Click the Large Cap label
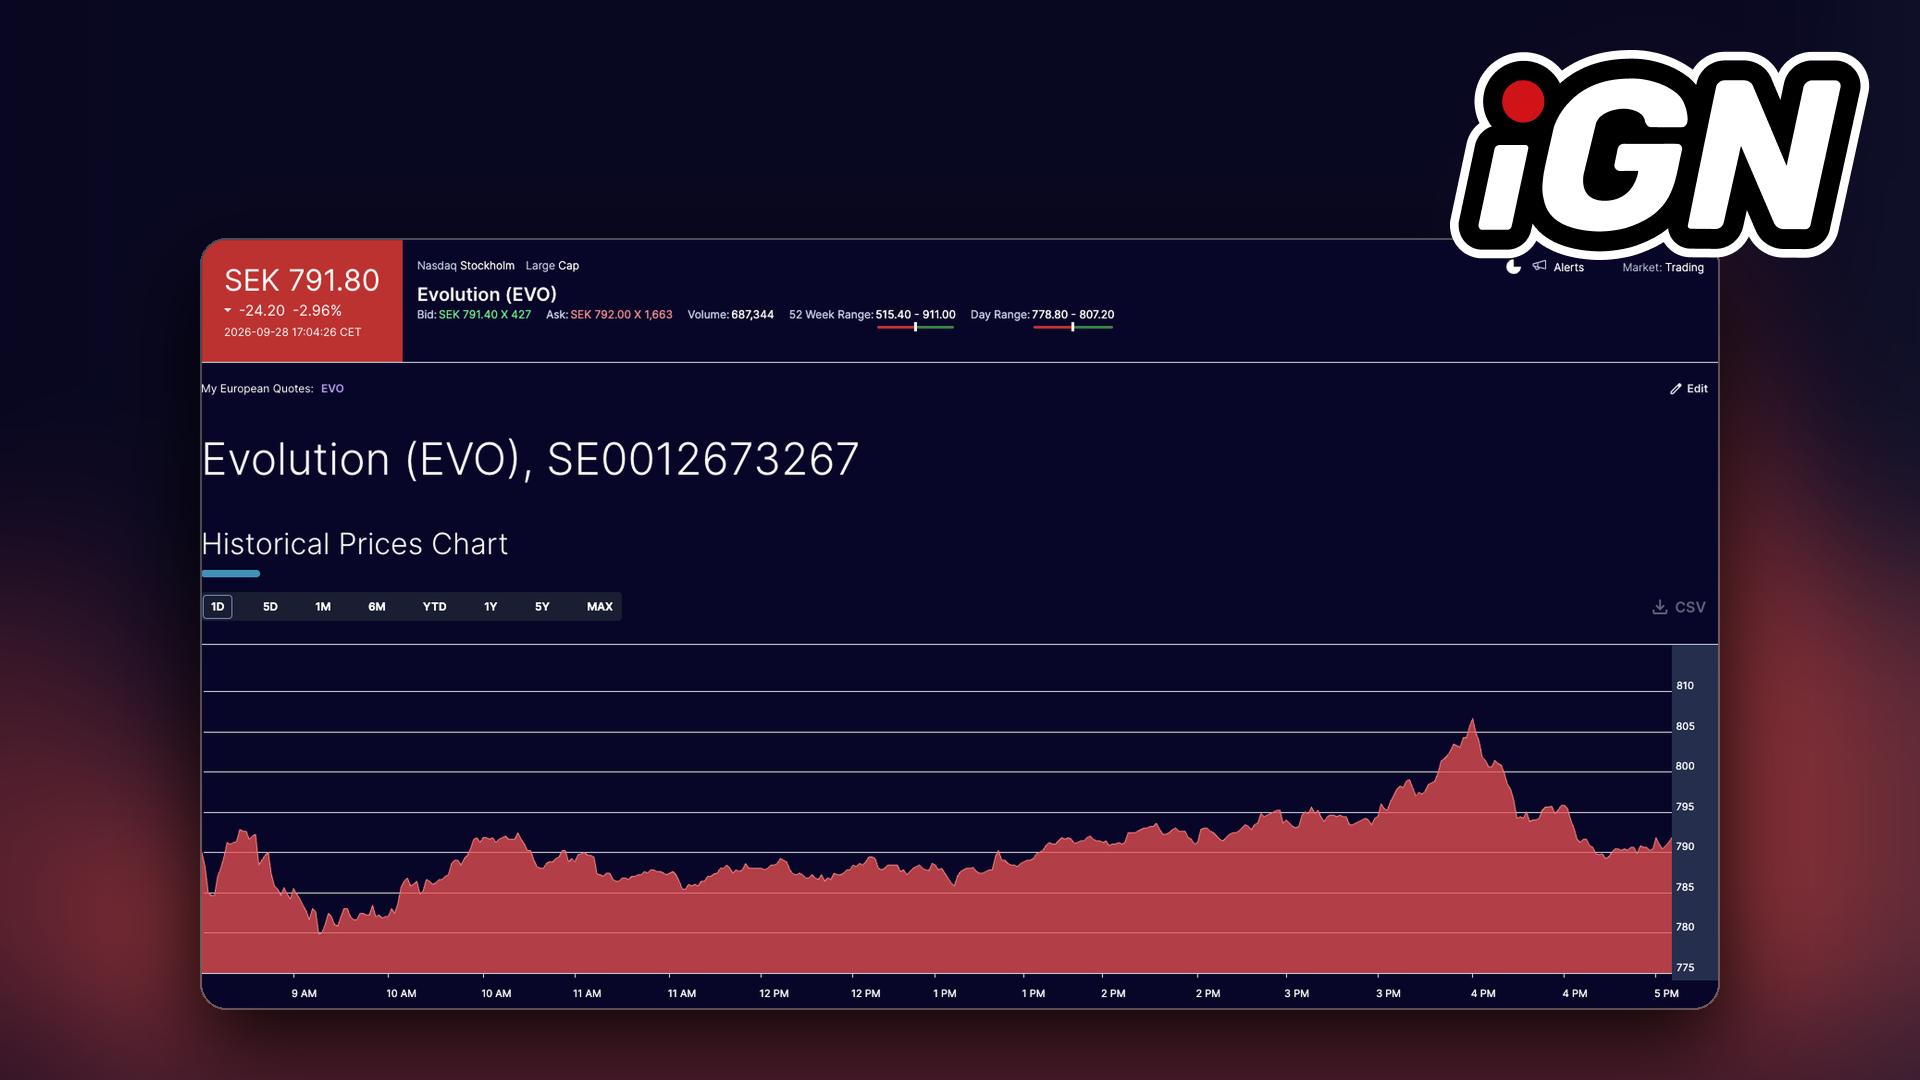This screenshot has height=1080, width=1920. pyautogui.click(x=553, y=266)
